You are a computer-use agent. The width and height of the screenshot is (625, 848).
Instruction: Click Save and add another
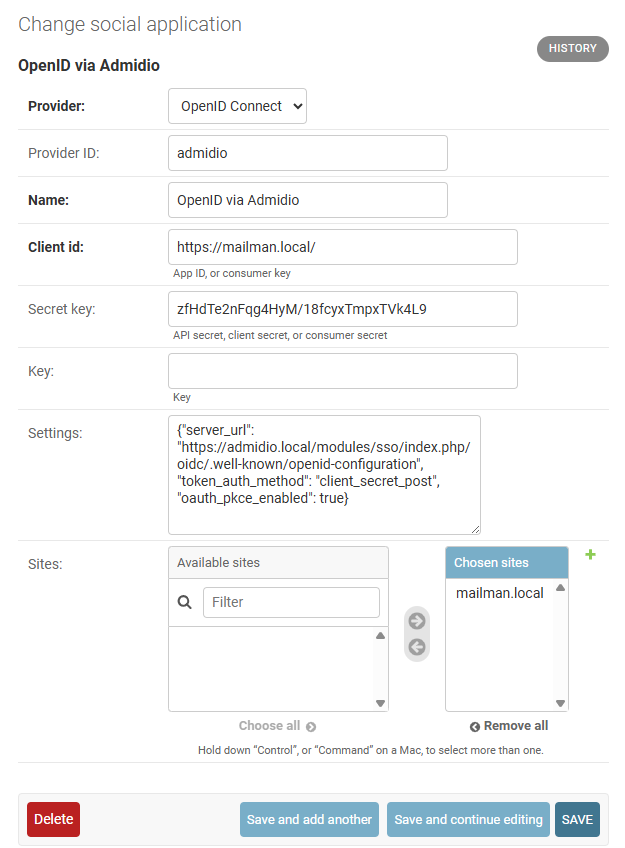pos(309,819)
